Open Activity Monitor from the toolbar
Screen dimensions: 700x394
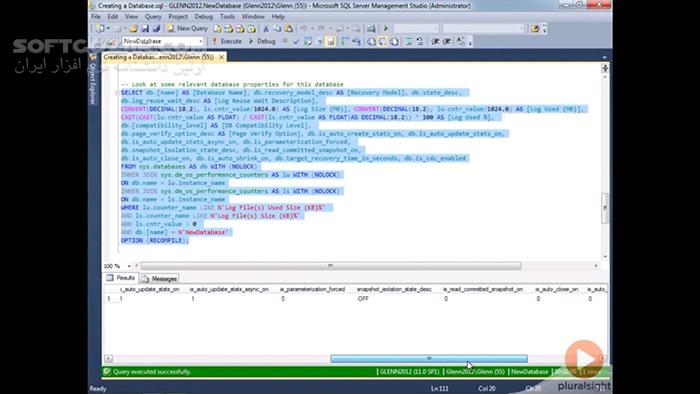(x=371, y=29)
